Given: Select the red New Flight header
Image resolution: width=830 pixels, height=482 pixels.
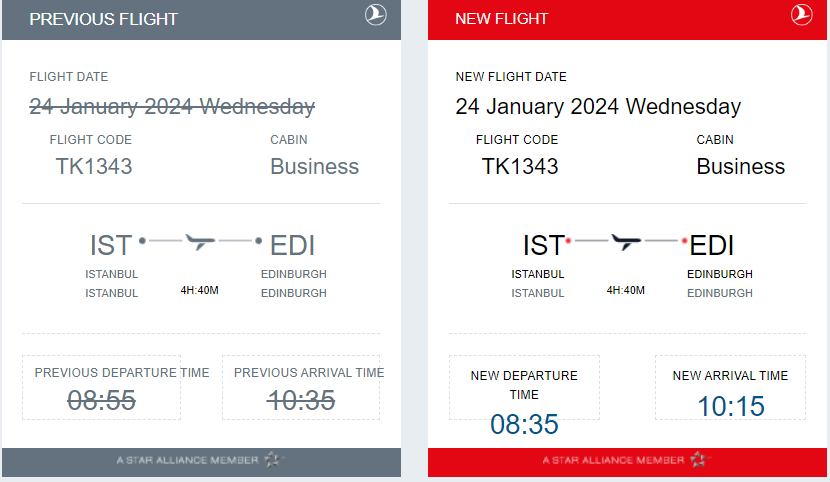Looking at the screenshot, I should [502, 19].
